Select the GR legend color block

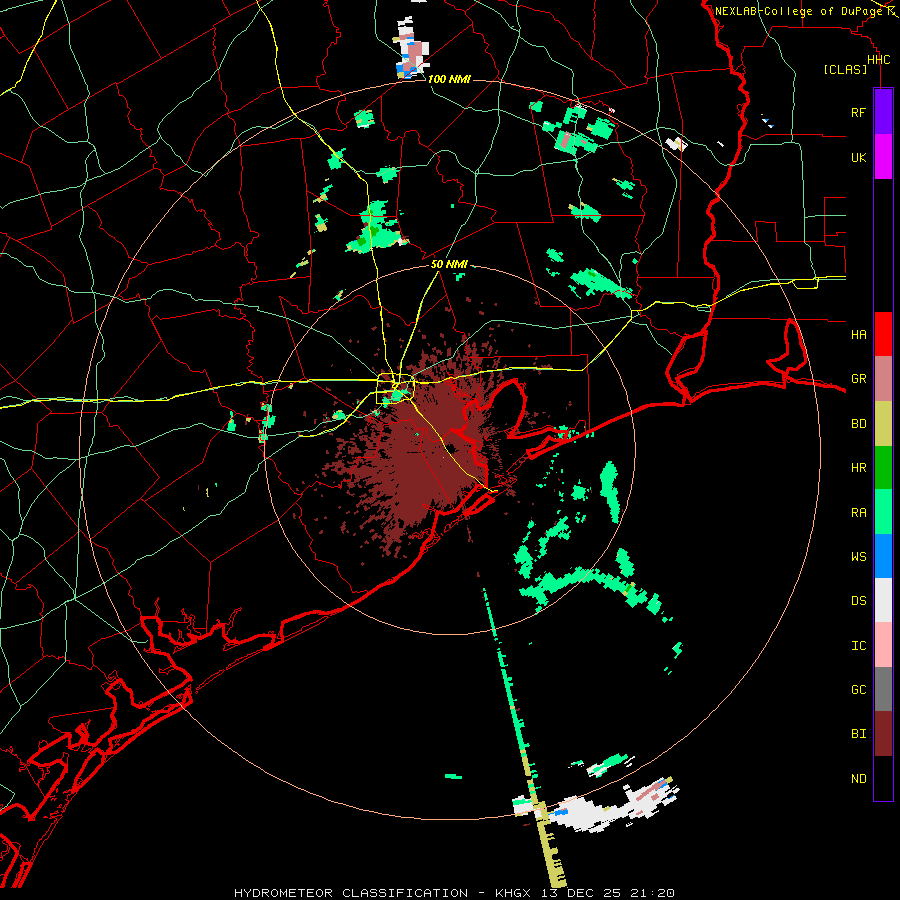coord(883,379)
